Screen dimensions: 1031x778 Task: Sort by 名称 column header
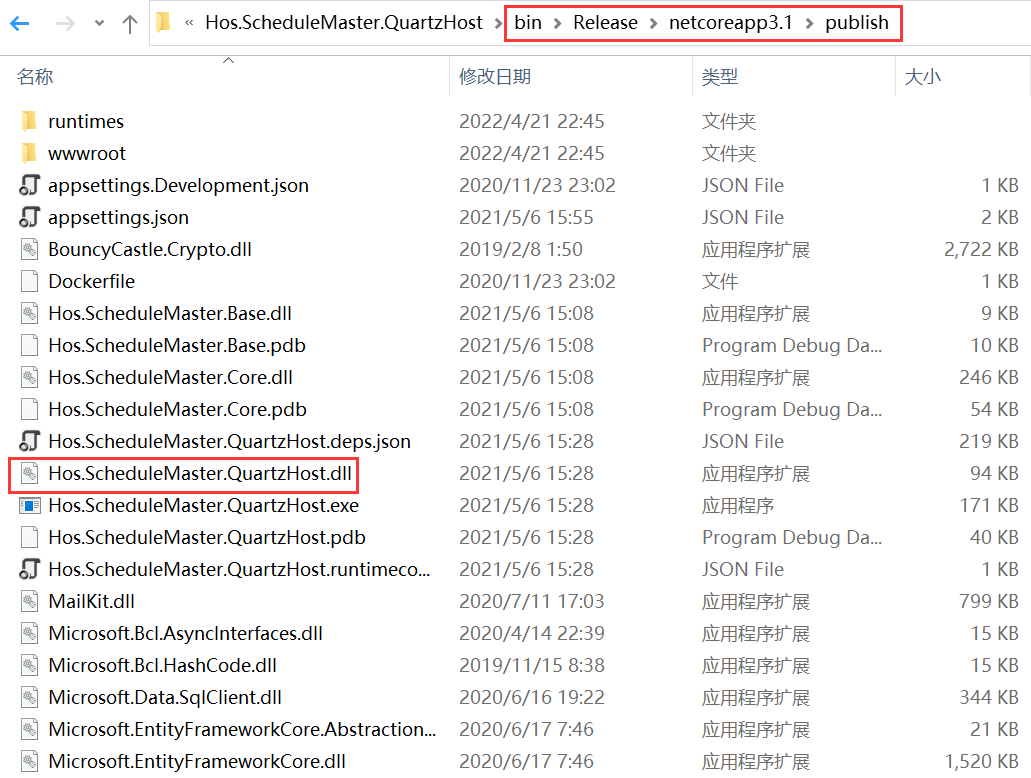36,76
